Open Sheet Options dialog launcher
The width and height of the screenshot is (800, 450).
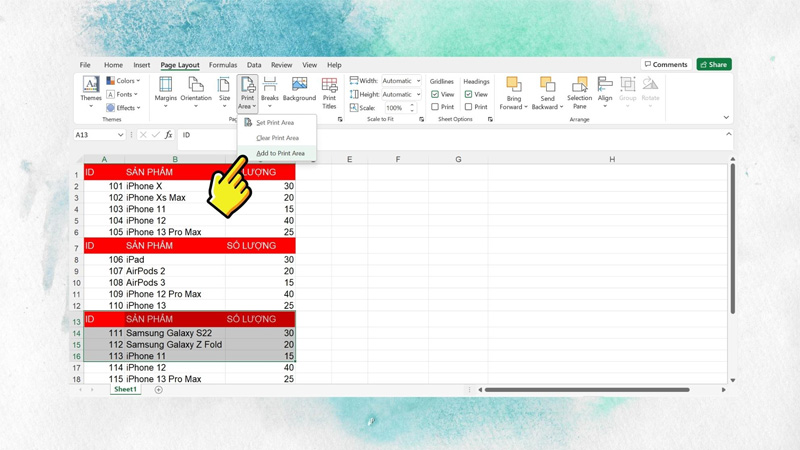tap(490, 119)
